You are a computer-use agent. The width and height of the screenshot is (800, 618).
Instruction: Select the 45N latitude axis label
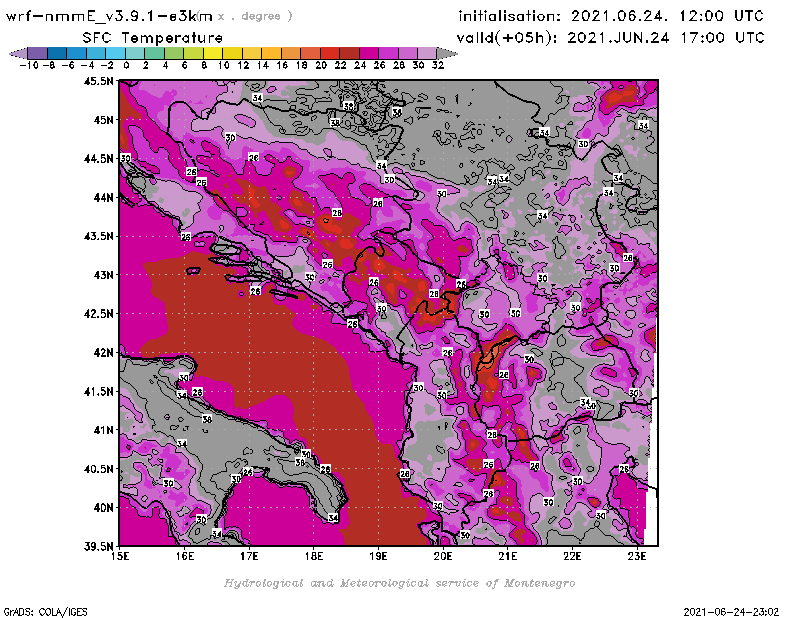[x=104, y=120]
